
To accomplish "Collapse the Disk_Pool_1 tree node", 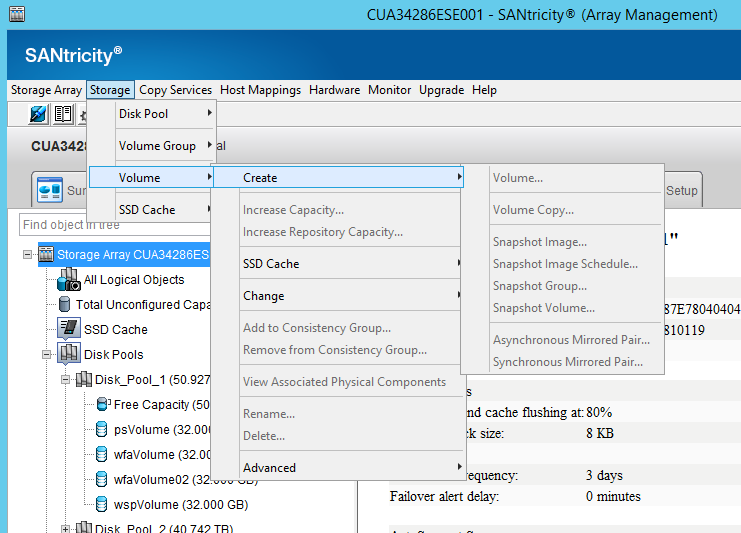I will click(66, 380).
